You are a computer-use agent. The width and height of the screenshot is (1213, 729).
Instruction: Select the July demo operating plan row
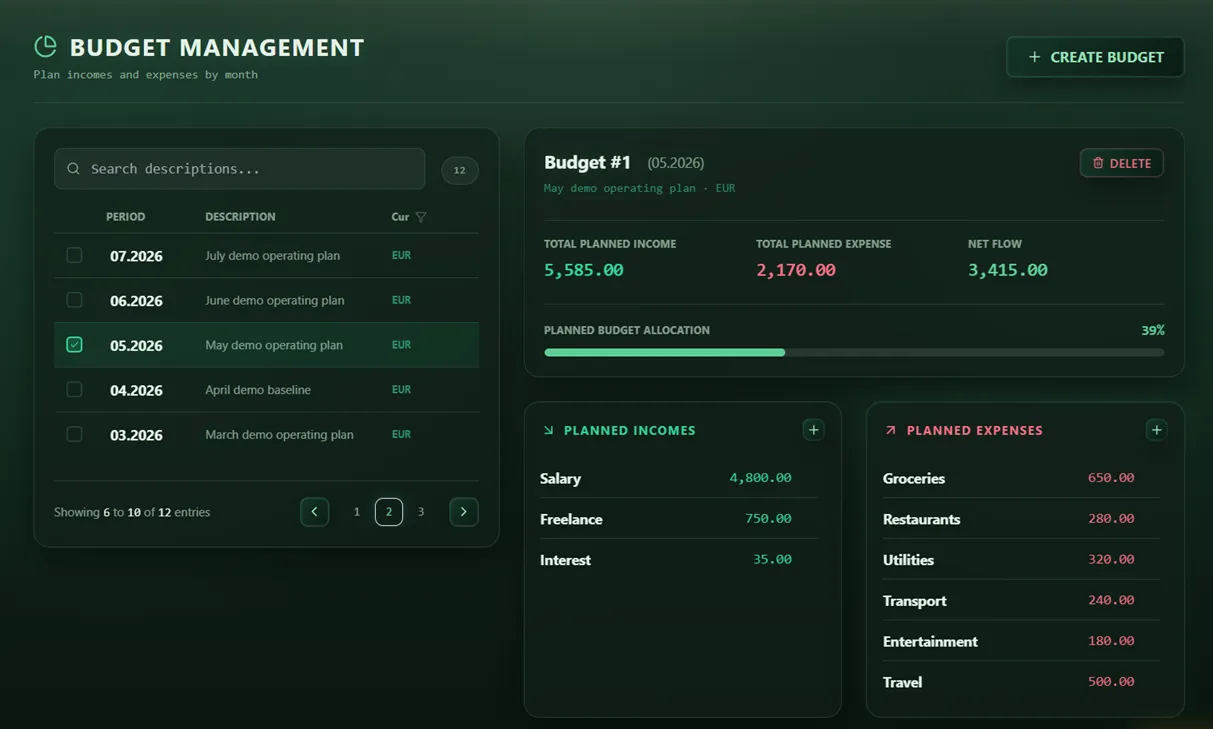266,256
